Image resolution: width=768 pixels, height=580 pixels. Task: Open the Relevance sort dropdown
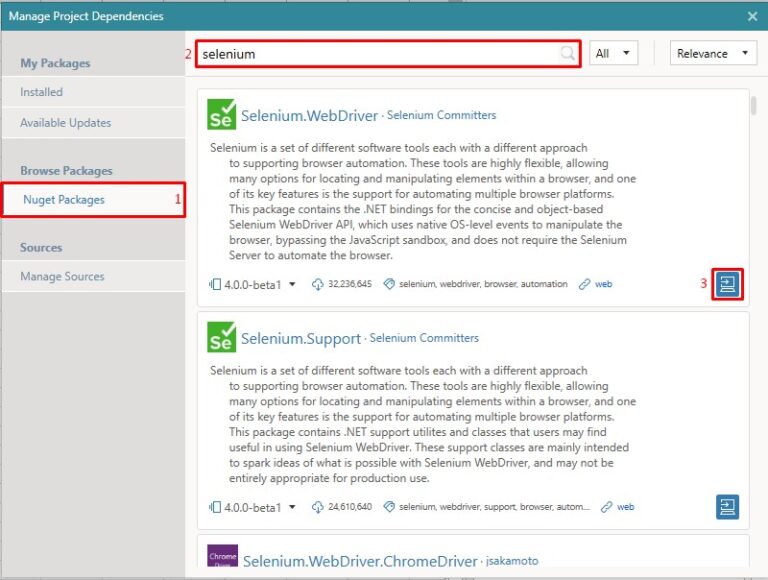tap(713, 53)
